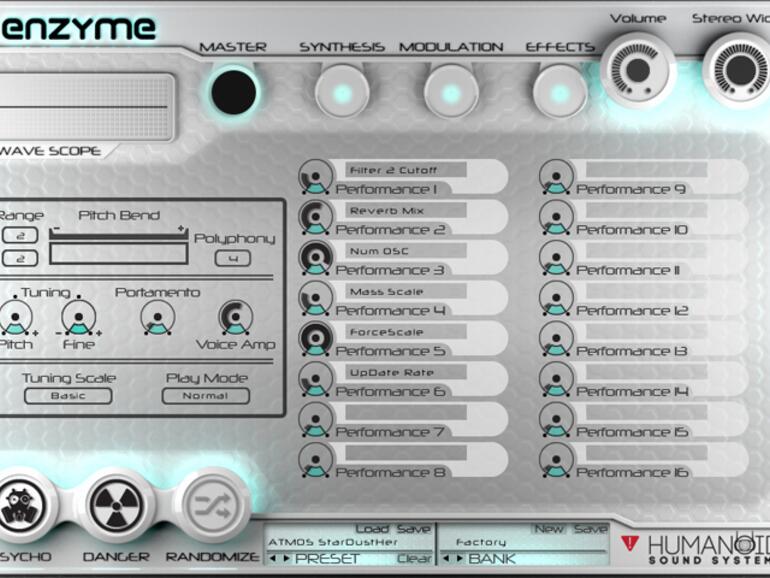Click the Performance 8 knob
This screenshot has width=770, height=578.
coord(316,460)
